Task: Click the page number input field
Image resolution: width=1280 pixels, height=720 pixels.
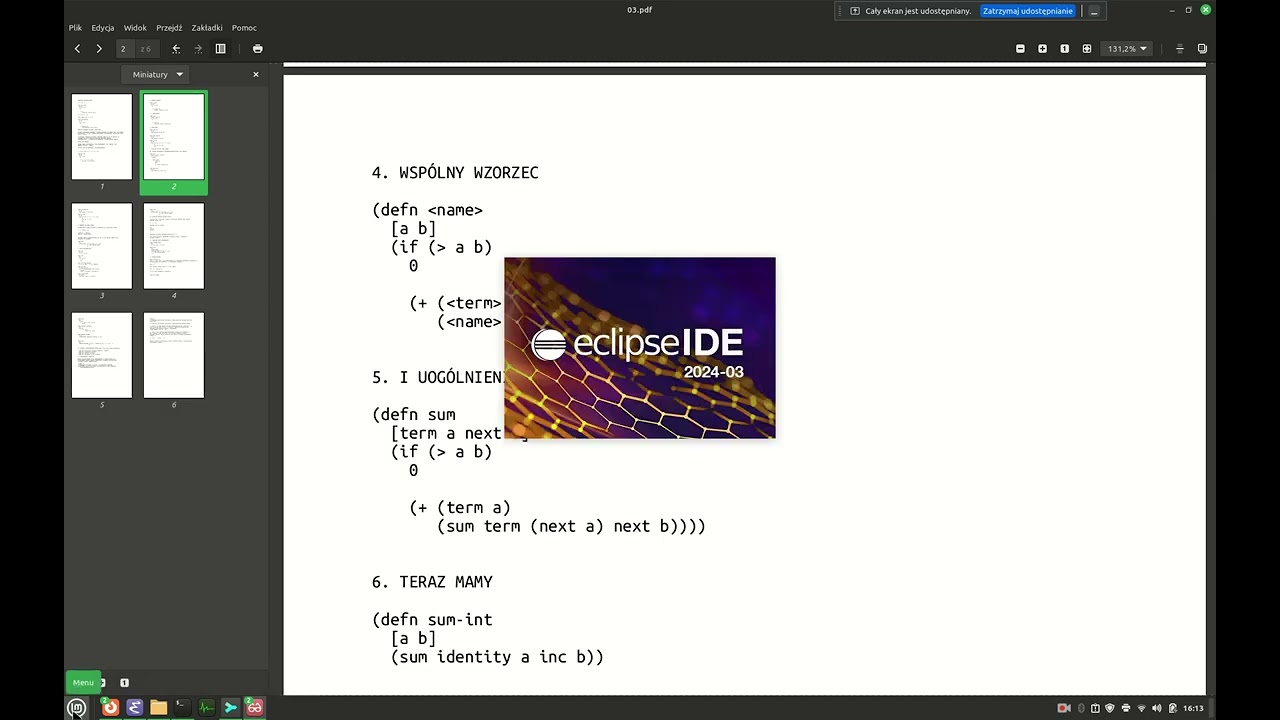Action: click(x=124, y=48)
